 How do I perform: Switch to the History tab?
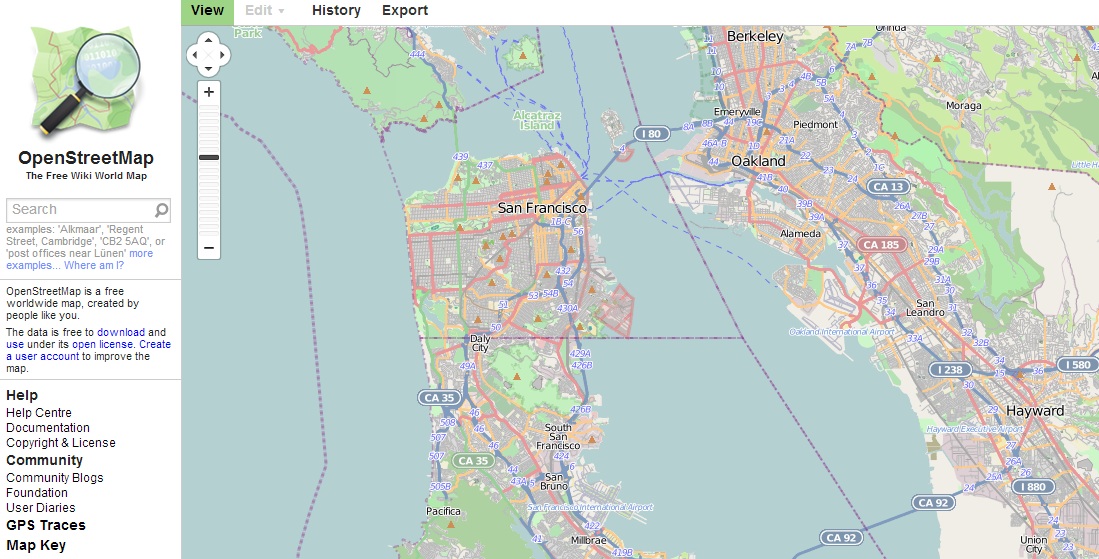[336, 11]
